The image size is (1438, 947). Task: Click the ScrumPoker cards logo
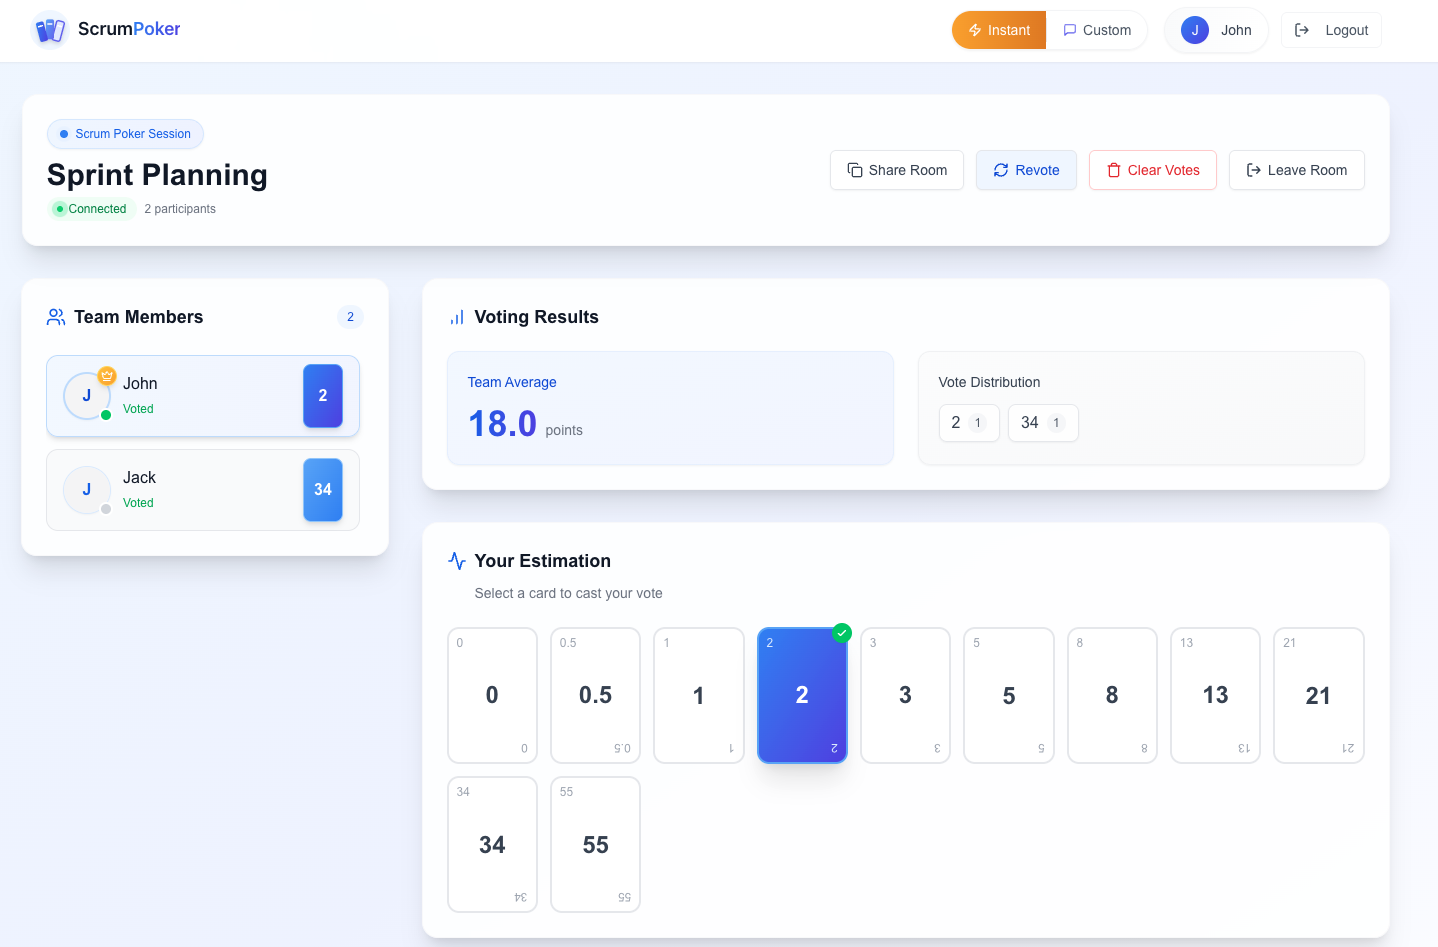[x=50, y=29]
